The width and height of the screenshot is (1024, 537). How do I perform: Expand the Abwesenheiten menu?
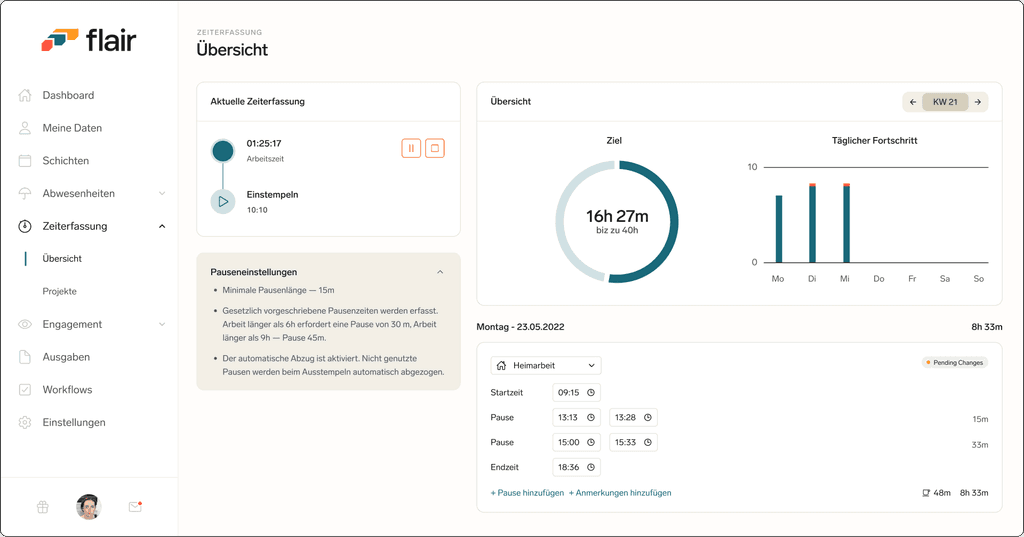(x=162, y=193)
